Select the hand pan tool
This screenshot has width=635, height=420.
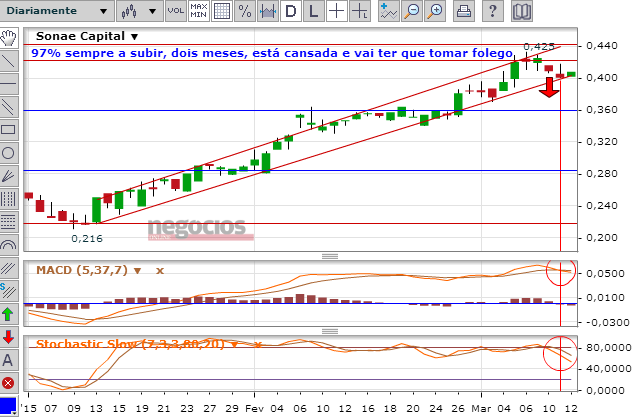[x=9, y=38]
